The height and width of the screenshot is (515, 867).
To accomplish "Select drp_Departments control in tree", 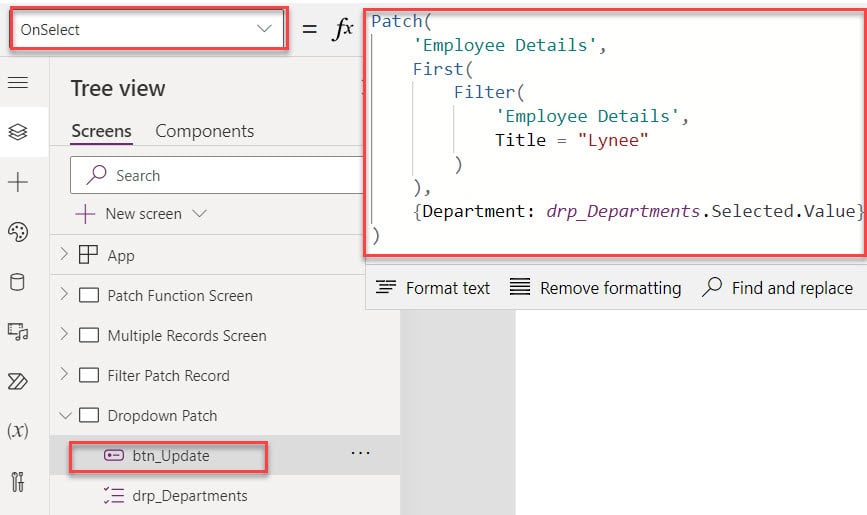I will click(190, 496).
